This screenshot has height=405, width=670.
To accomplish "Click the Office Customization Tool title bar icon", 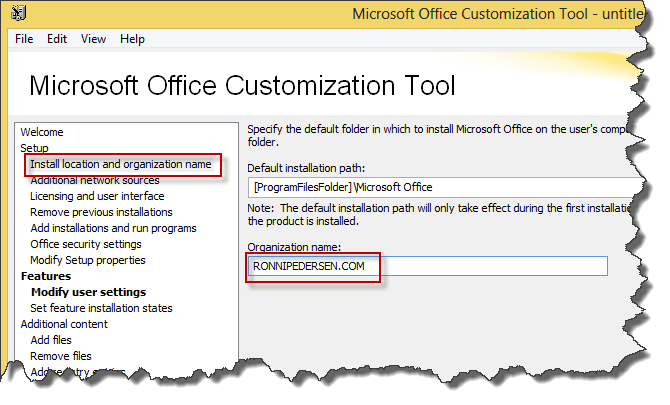I will (18, 13).
